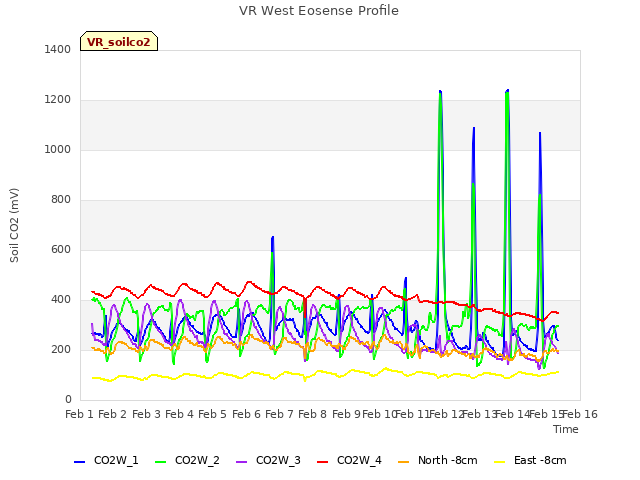Click the Soil CO2 (mV) axis label
Image resolution: width=640 pixels, height=480 pixels.
tap(14, 225)
